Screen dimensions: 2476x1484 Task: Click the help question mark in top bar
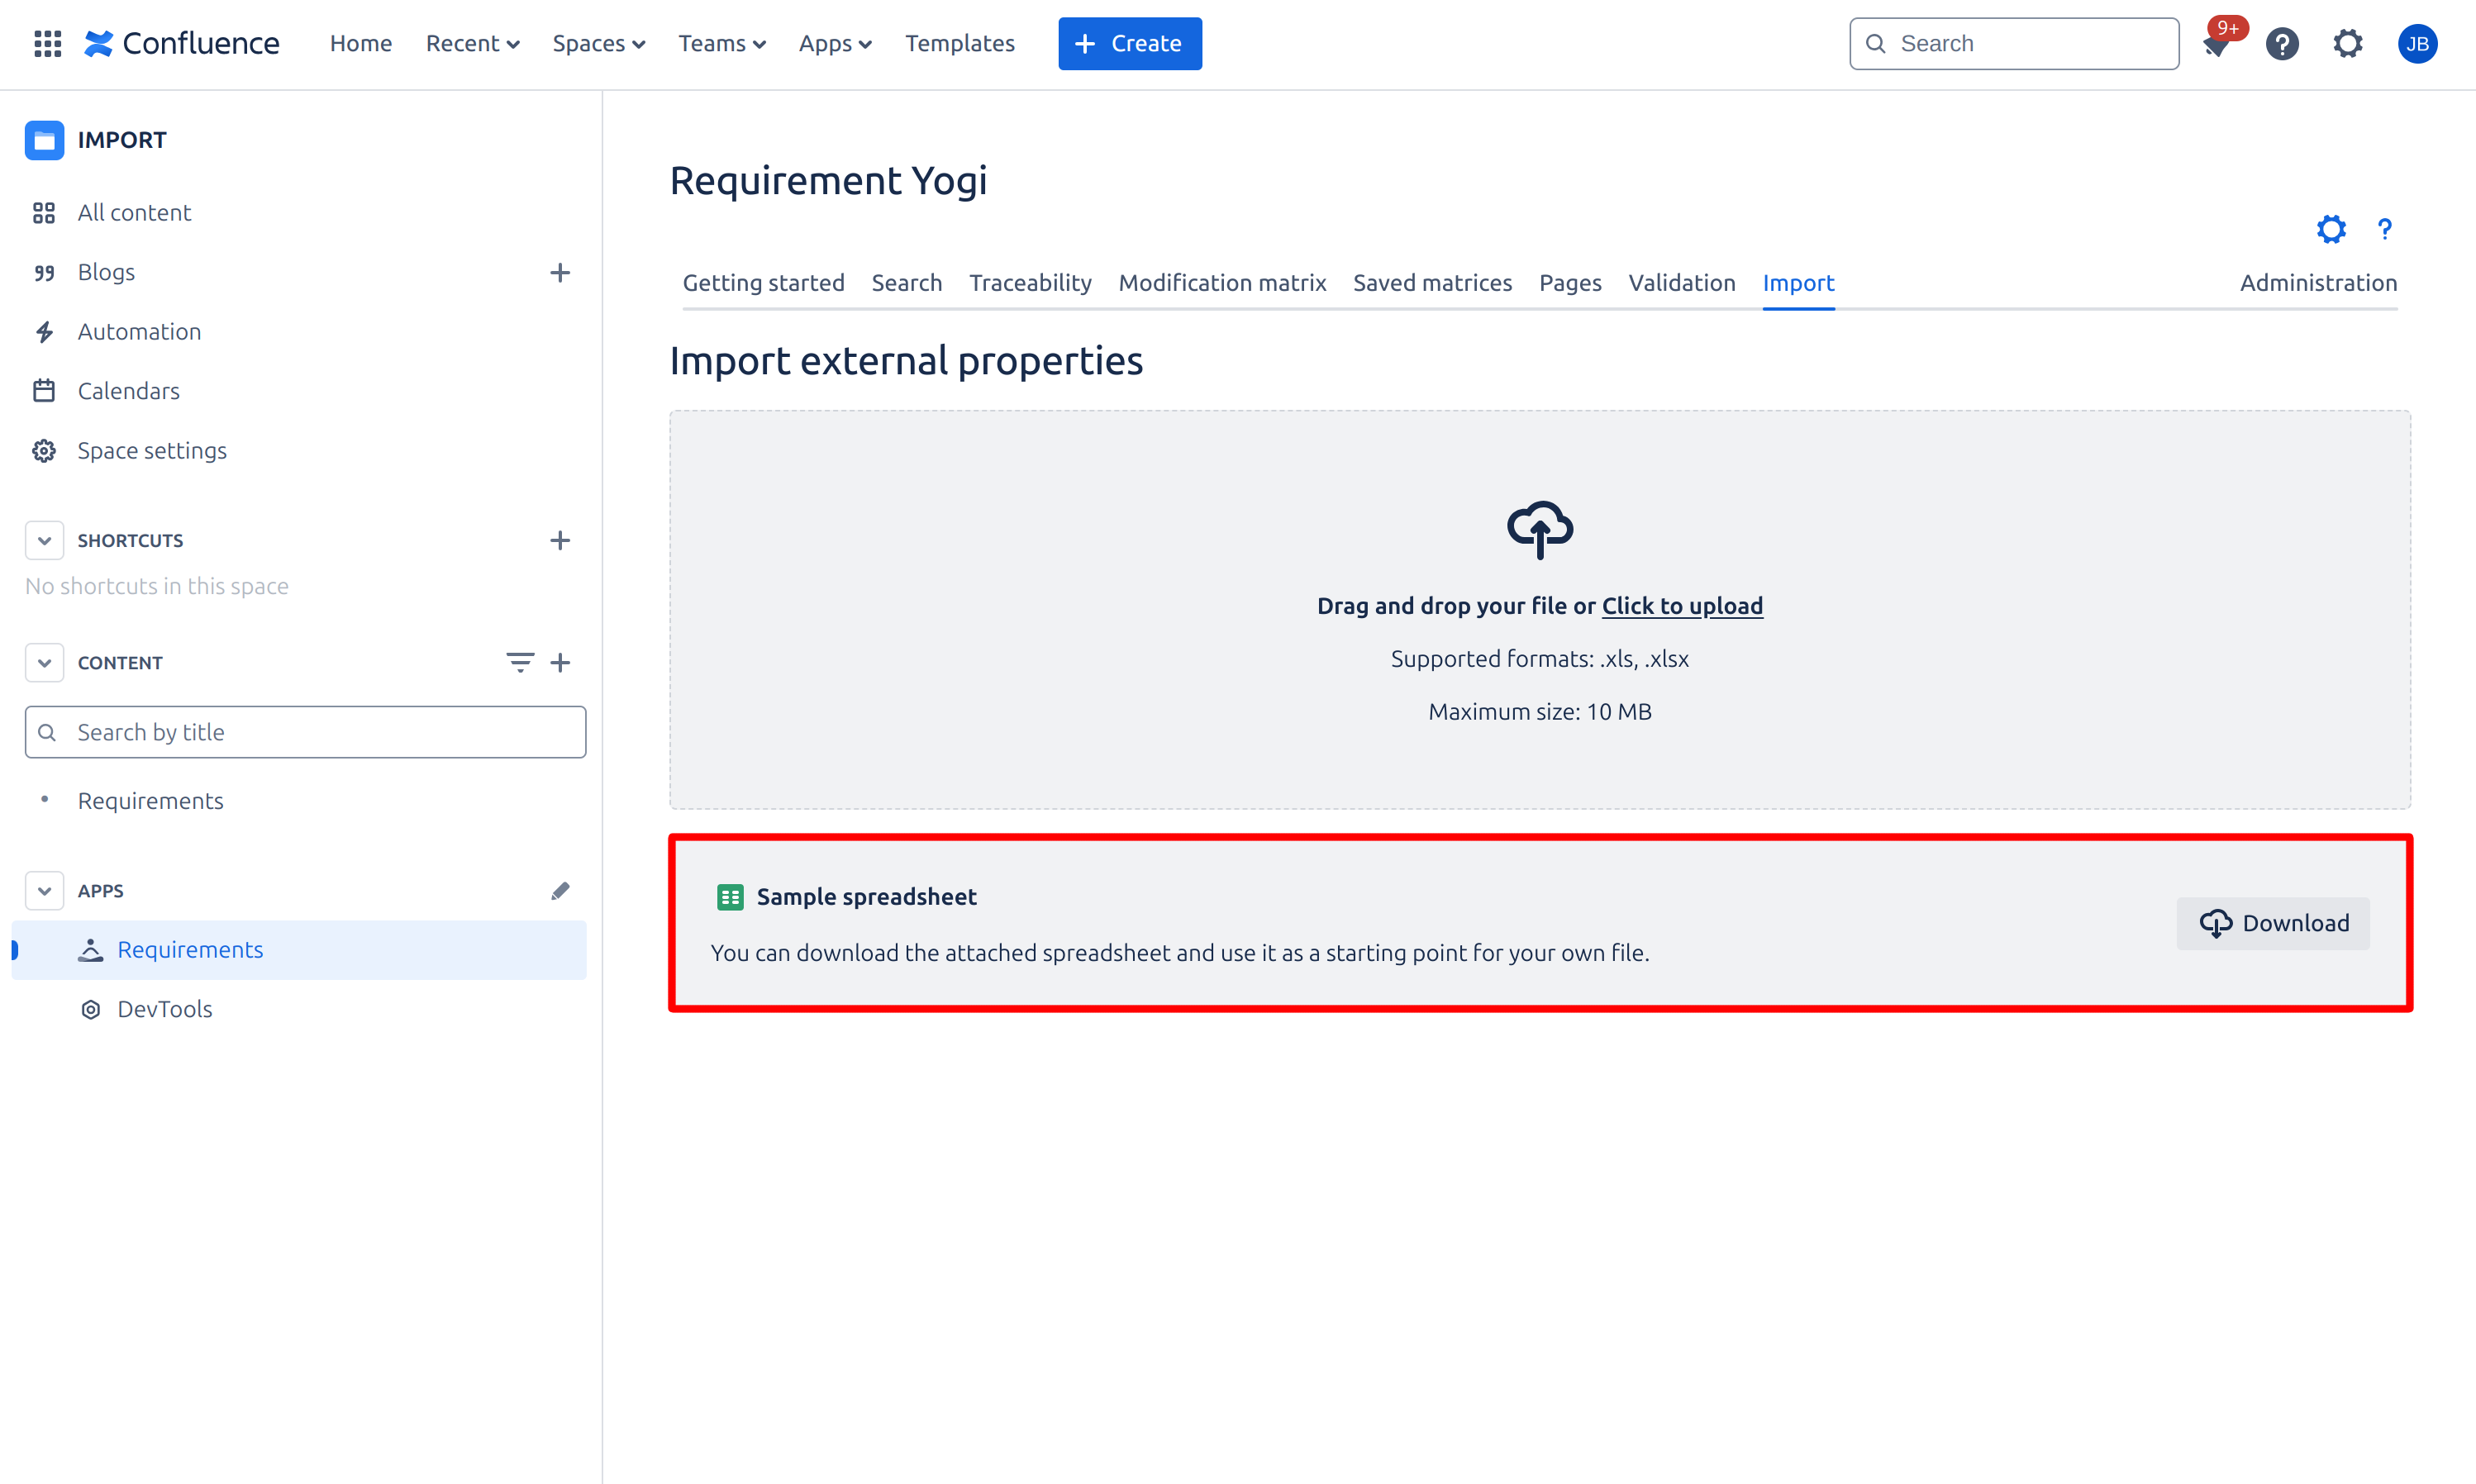(2282, 44)
